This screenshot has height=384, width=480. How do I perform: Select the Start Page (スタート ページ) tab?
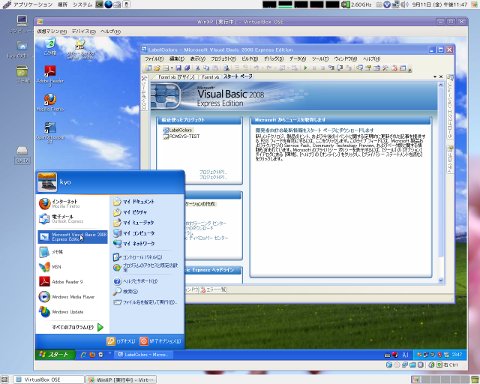point(238,77)
